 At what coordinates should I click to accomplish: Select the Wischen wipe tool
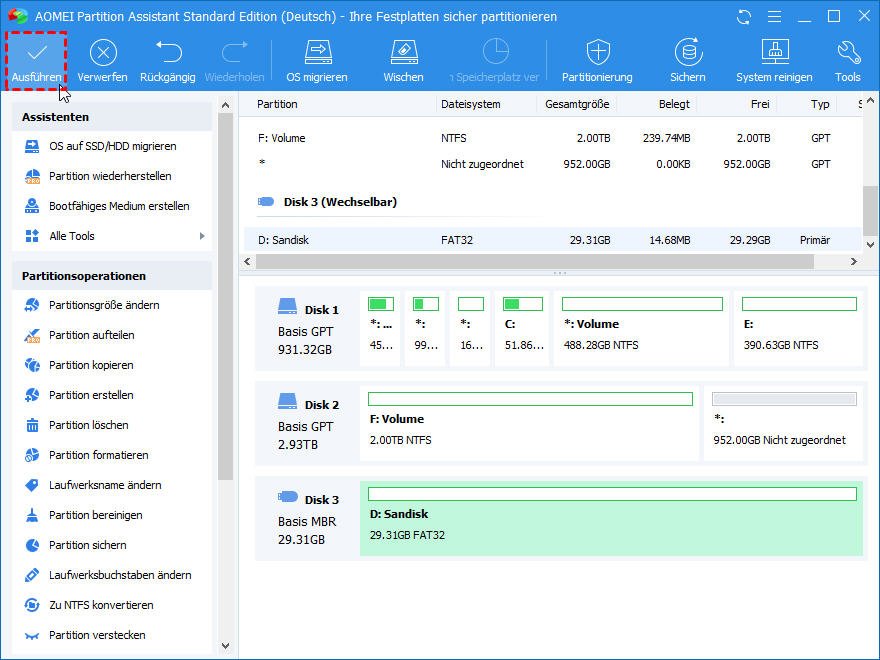coord(403,54)
